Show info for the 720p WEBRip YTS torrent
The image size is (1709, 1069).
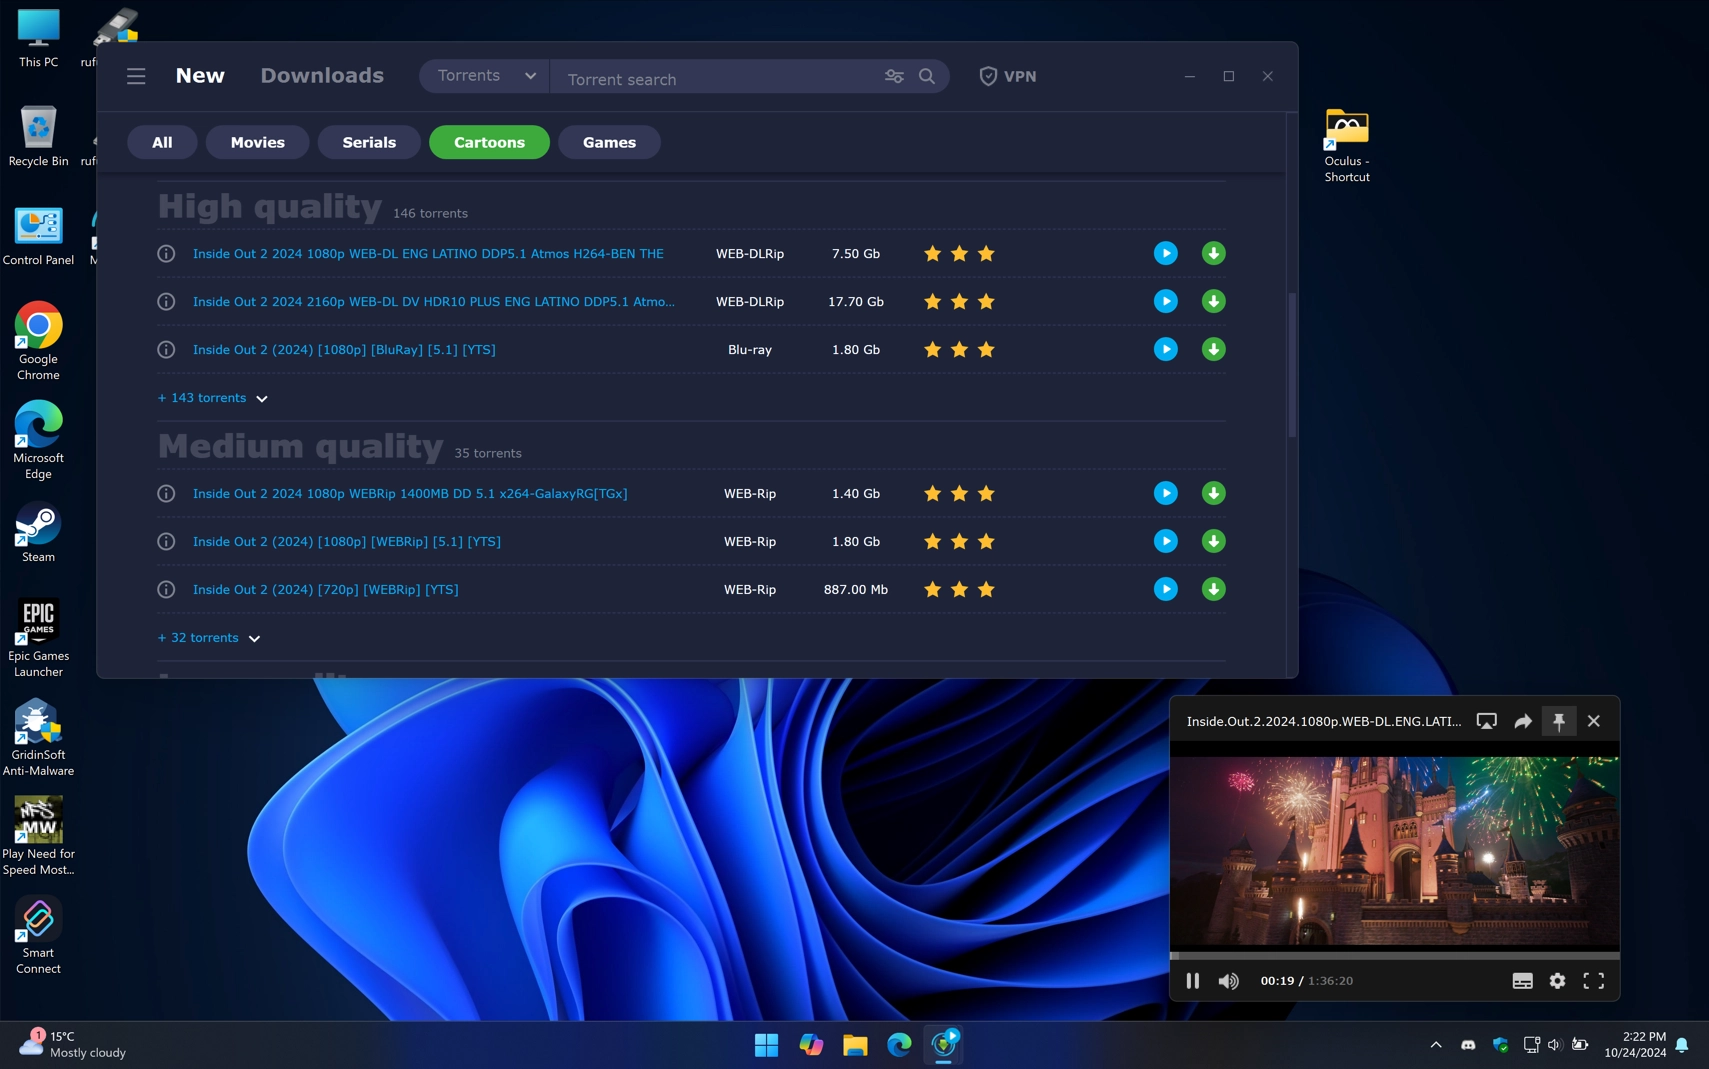pos(166,590)
